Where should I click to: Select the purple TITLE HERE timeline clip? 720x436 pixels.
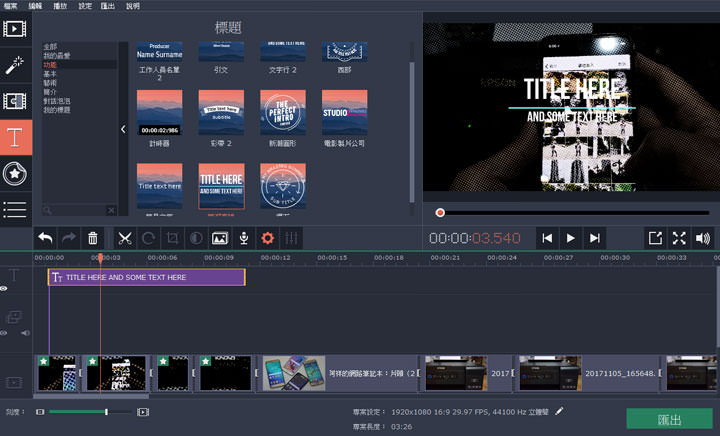pos(147,277)
